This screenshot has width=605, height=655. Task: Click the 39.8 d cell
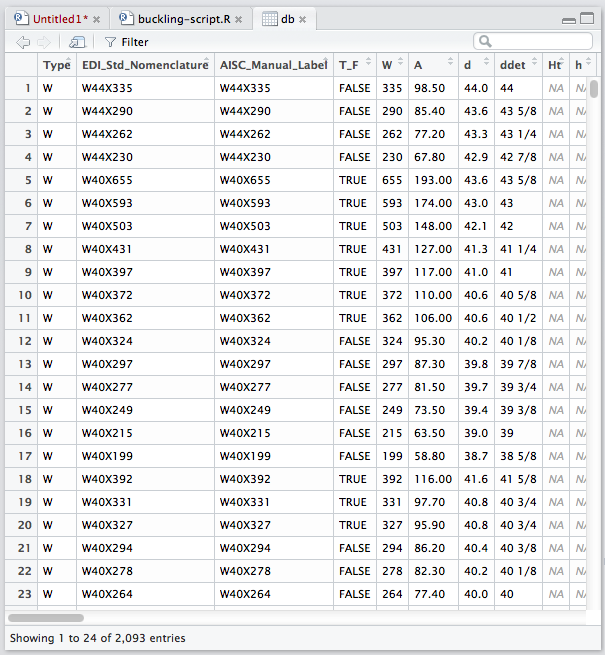point(476,364)
